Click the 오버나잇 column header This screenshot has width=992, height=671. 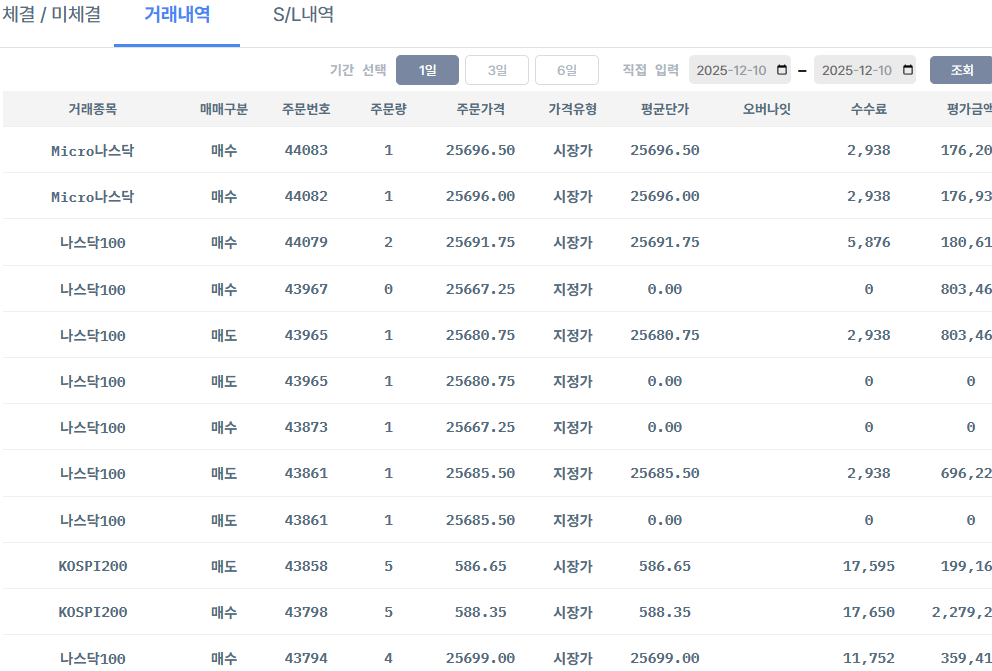[767, 109]
